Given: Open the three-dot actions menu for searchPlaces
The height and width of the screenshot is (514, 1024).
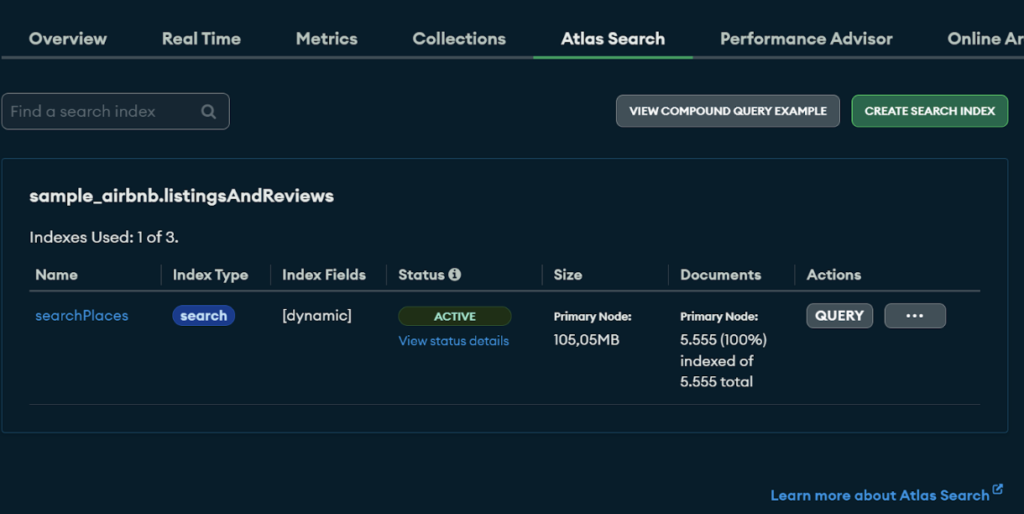Looking at the screenshot, I should (915, 315).
